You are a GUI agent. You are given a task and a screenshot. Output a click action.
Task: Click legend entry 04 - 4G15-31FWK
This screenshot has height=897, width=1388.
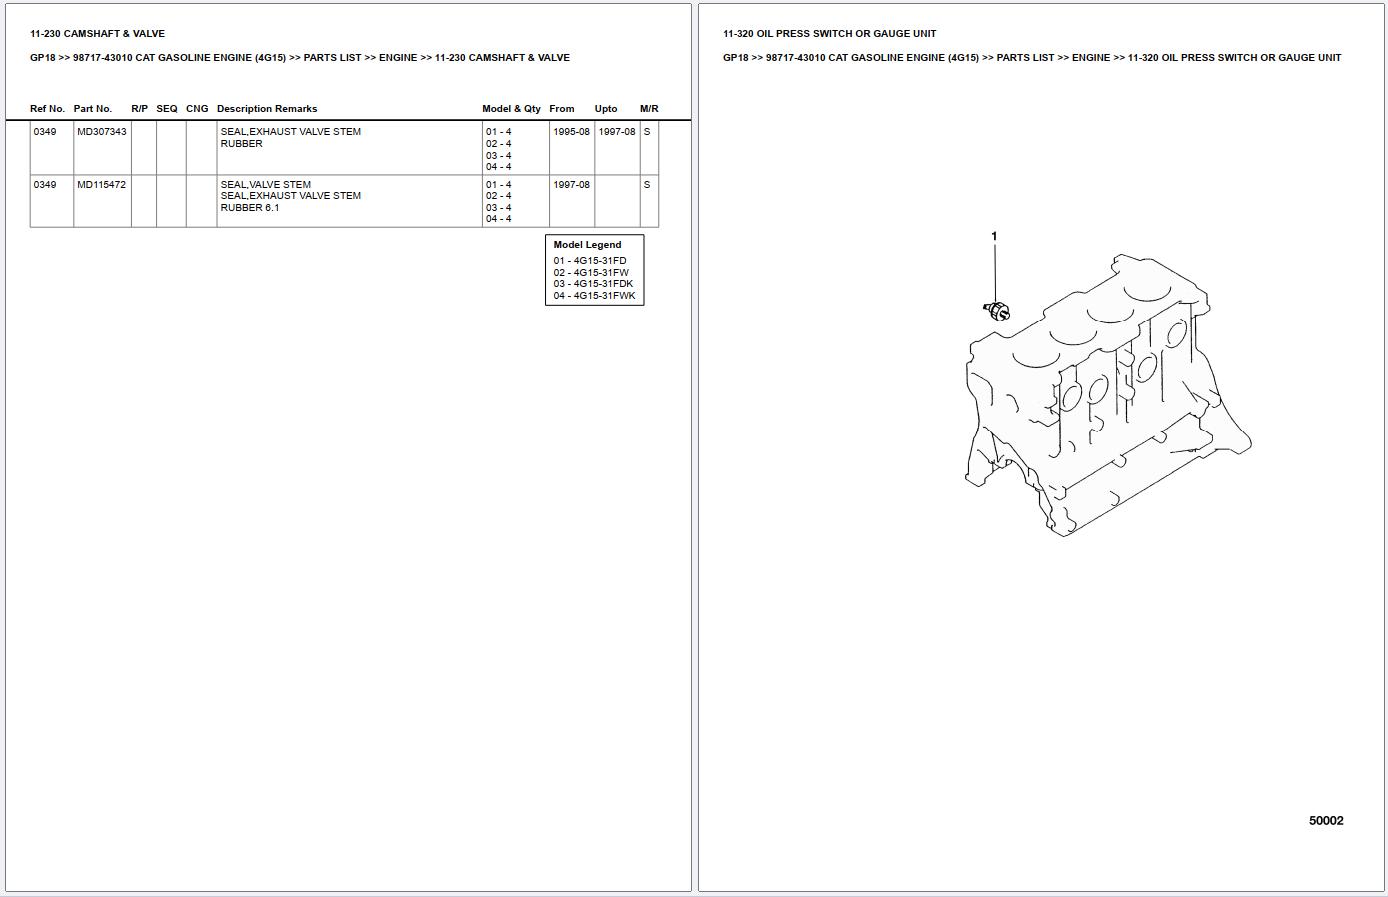594,296
